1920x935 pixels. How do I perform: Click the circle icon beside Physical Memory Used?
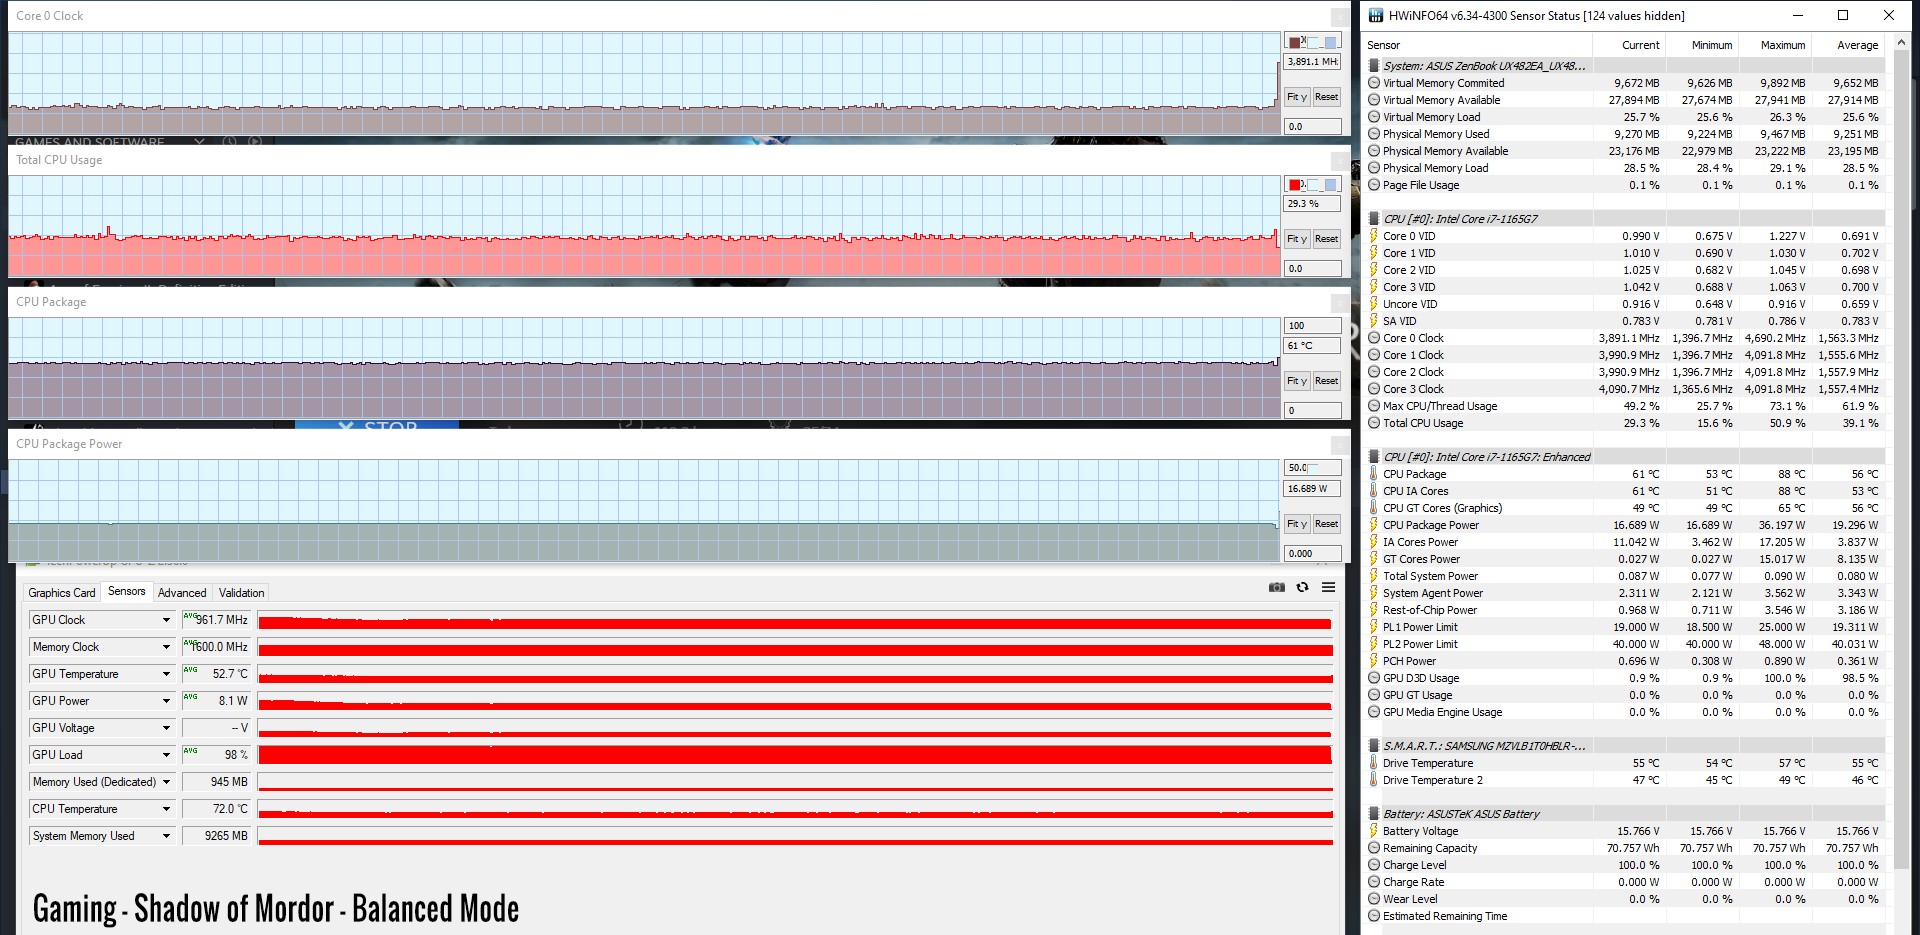(1374, 134)
